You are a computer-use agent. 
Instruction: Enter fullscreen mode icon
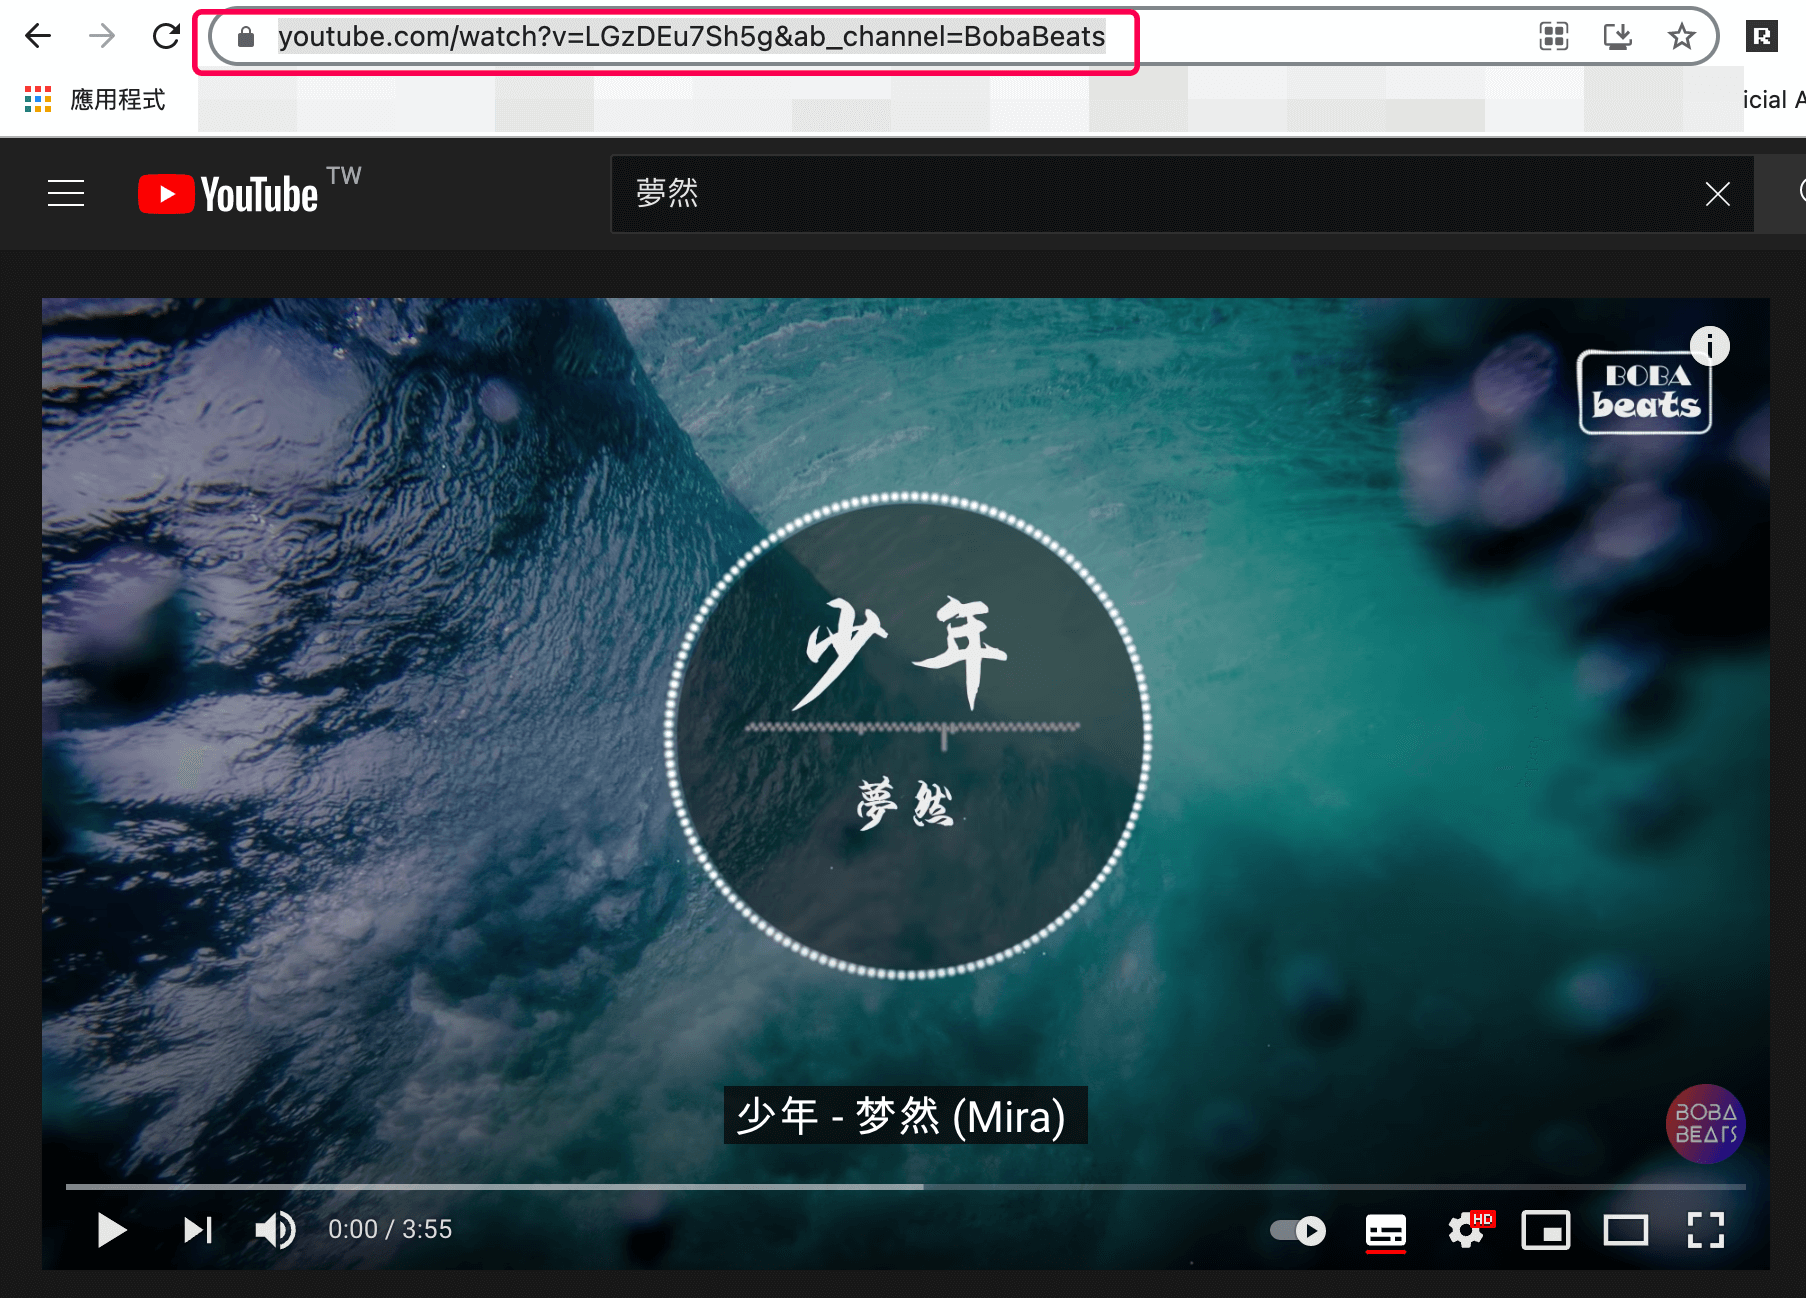[x=1705, y=1231]
